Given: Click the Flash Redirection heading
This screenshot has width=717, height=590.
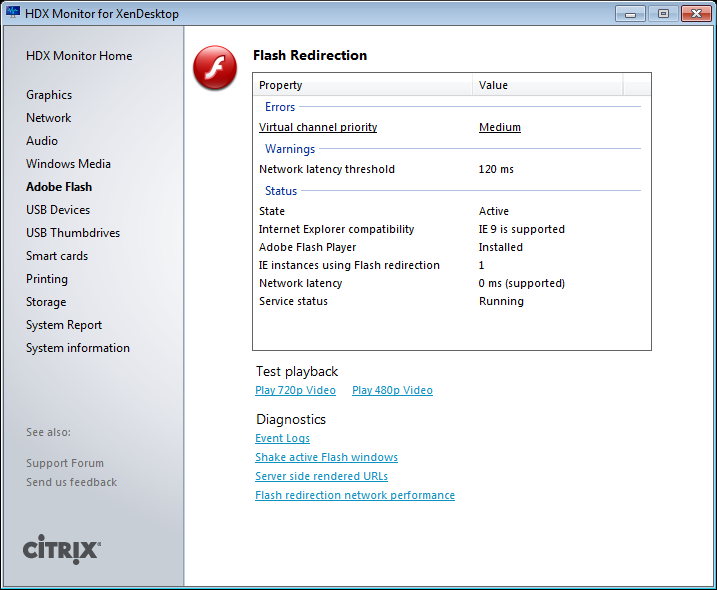Looking at the screenshot, I should [x=310, y=55].
